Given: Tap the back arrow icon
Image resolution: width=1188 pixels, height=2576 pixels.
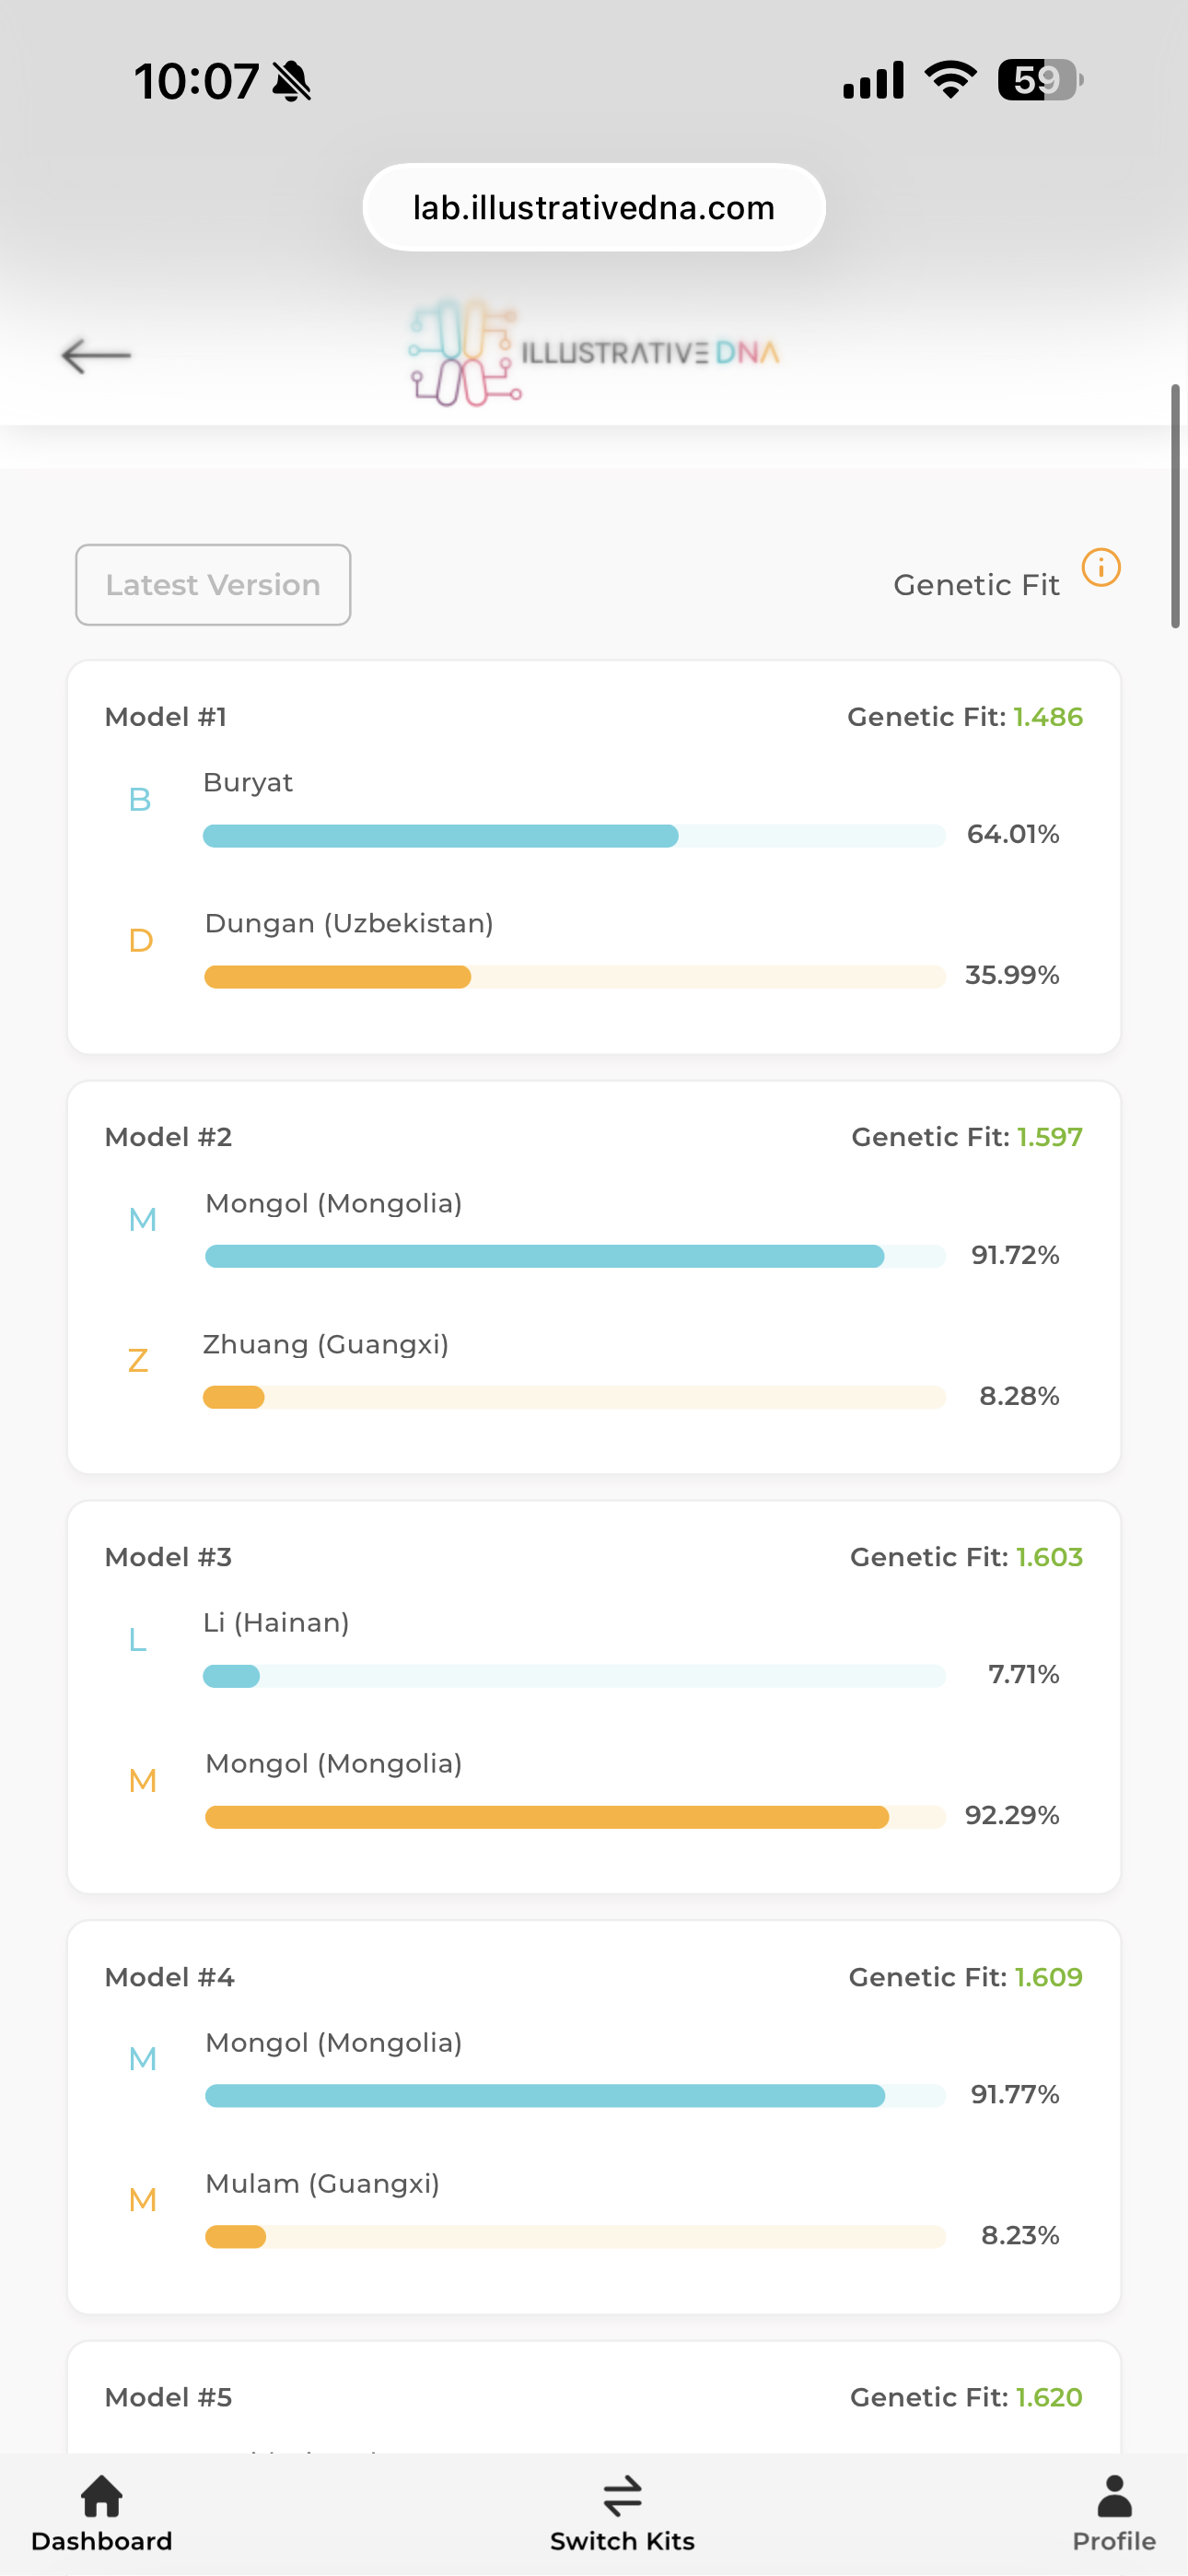Looking at the screenshot, I should tap(96, 355).
